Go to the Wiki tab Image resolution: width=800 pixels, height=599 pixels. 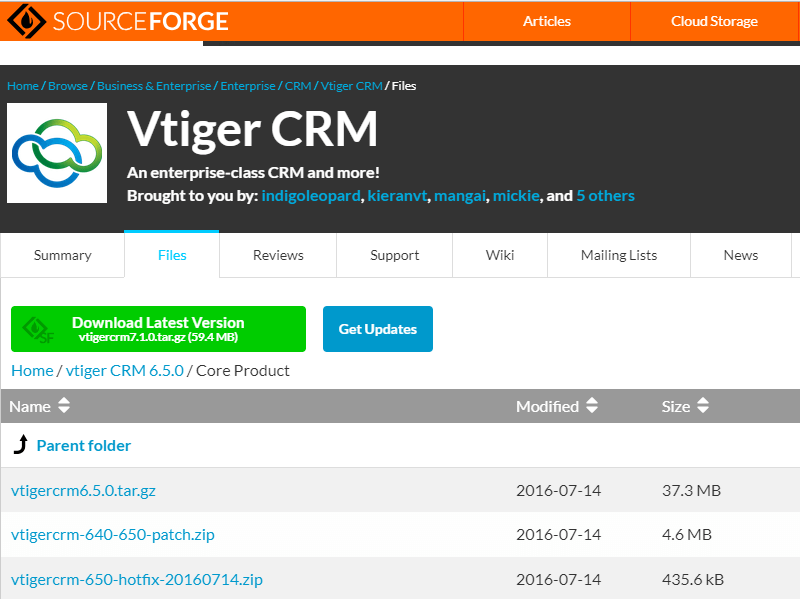500,255
